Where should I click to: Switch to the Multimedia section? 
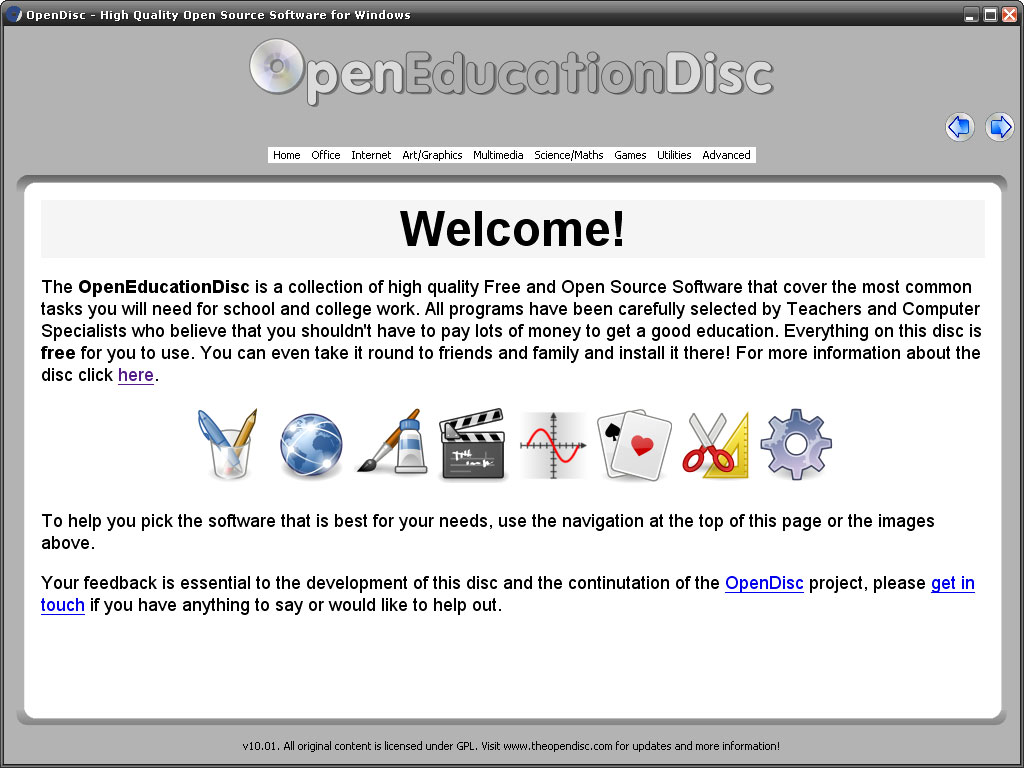498,155
